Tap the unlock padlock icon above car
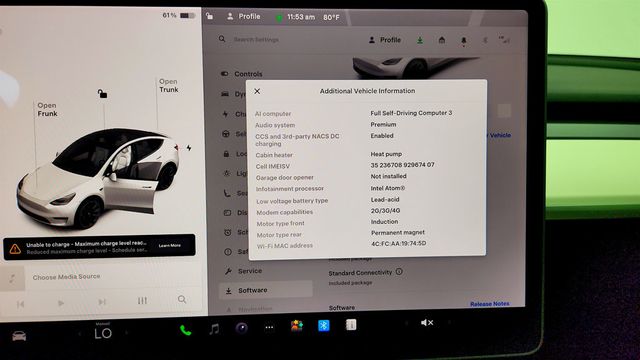Screen dimensions: 640x360 tap(102, 94)
